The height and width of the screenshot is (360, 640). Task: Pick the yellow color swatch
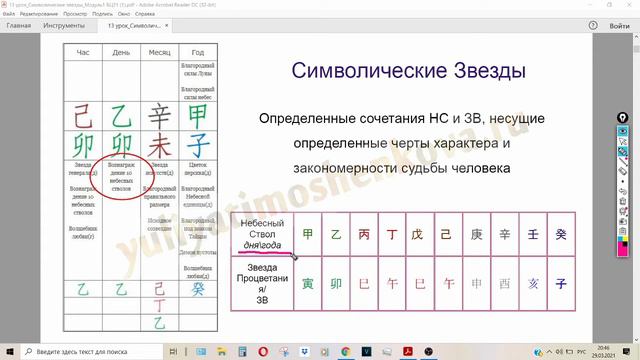[x=626, y=238]
